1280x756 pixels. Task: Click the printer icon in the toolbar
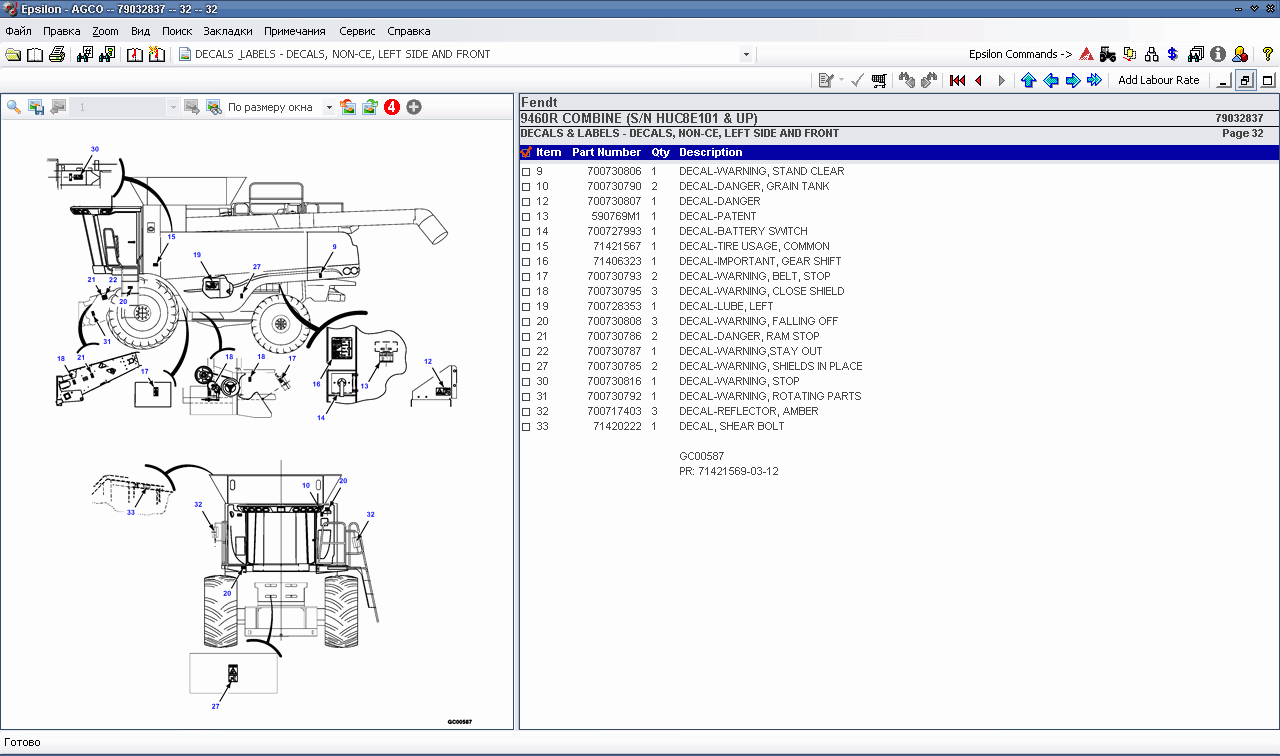pos(57,54)
